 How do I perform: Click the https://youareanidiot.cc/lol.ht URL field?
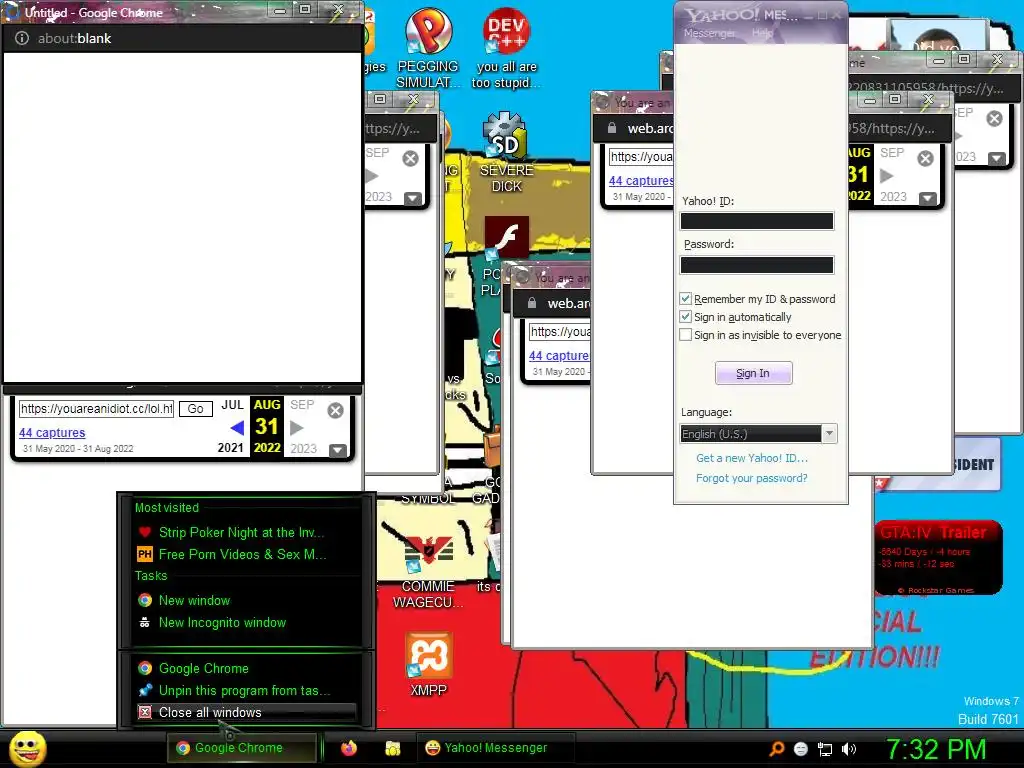(x=97, y=409)
